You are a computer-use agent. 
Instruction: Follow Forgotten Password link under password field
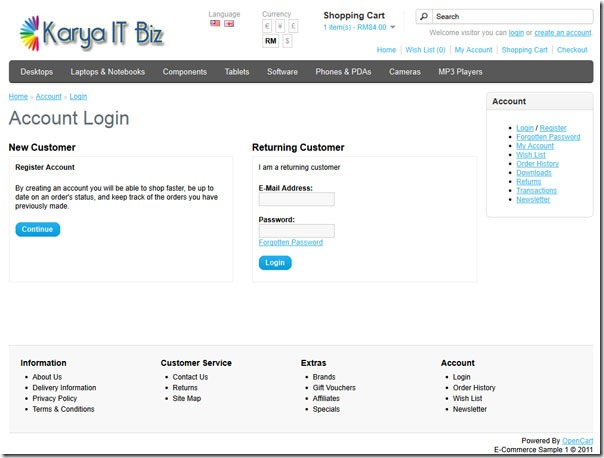[x=291, y=242]
